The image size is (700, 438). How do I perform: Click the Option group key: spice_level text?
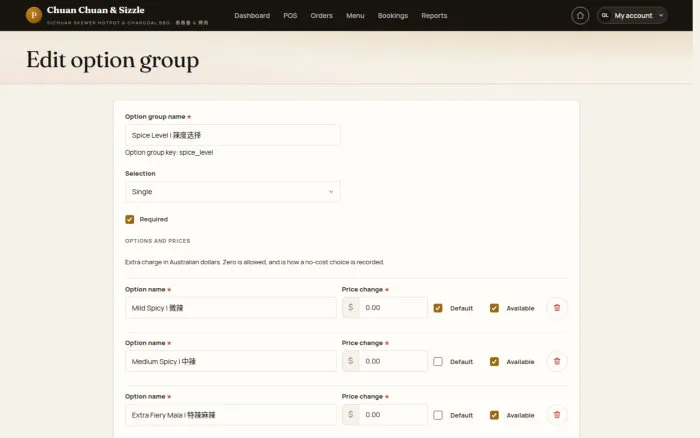tap(169, 152)
